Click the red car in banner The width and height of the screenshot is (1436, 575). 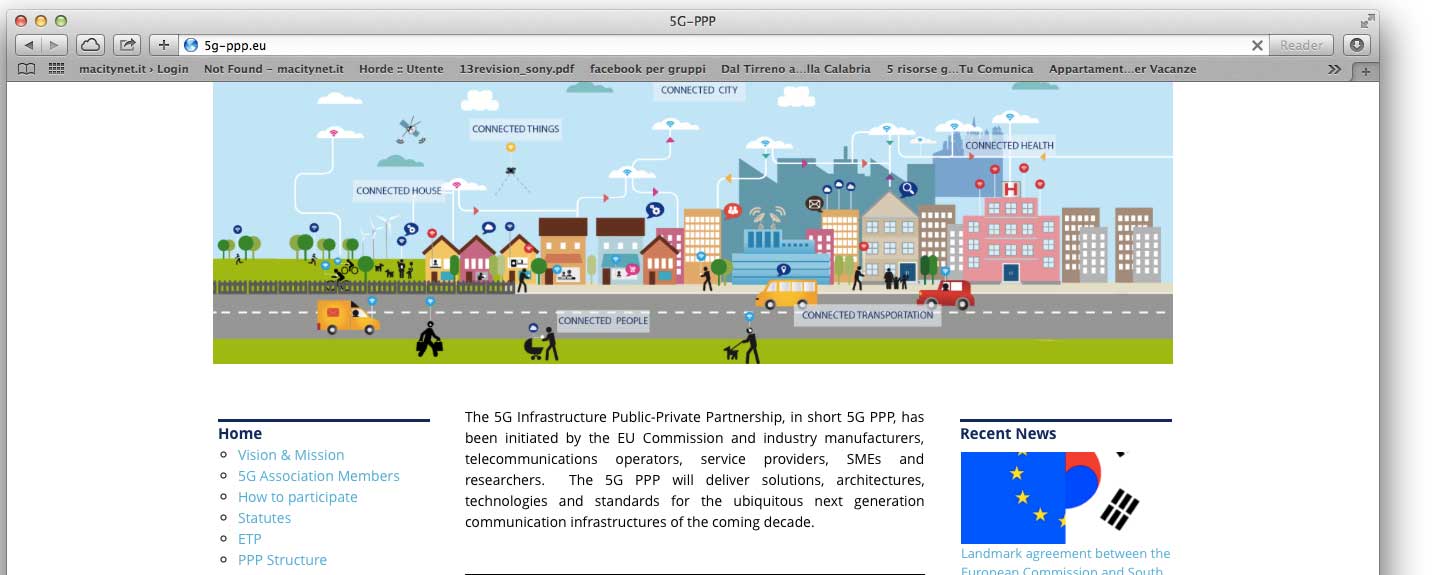945,293
